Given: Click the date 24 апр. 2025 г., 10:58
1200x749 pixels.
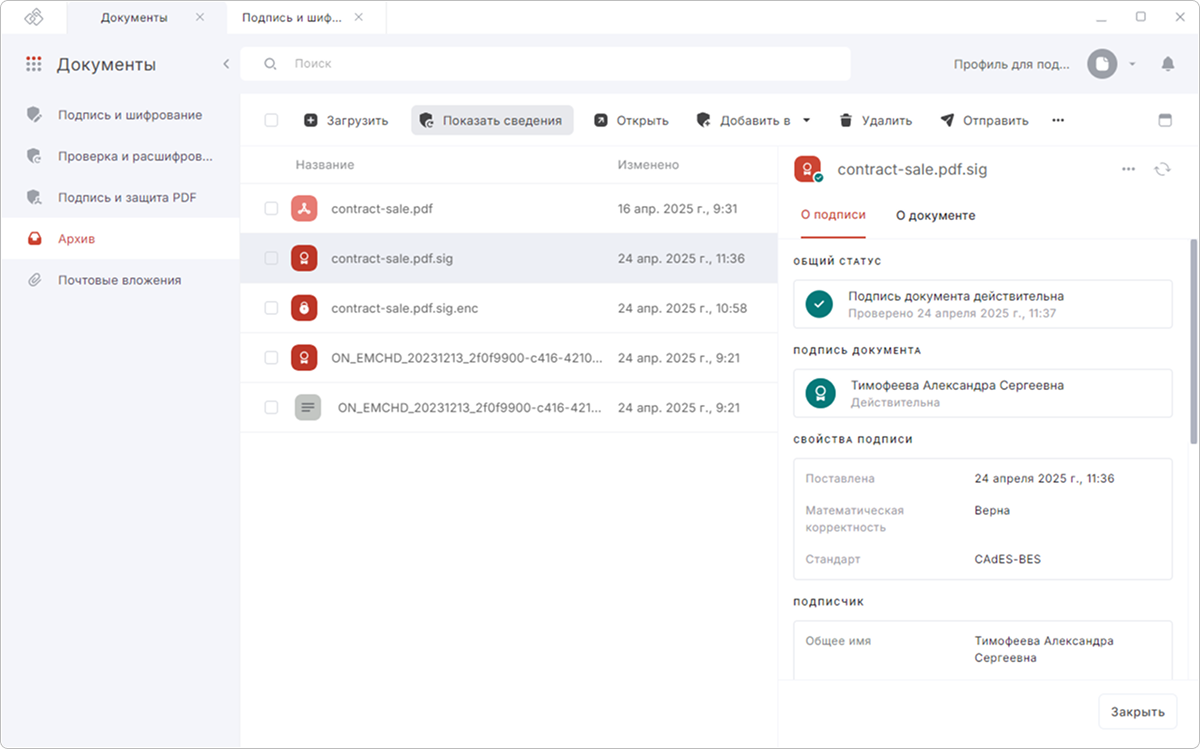Looking at the screenshot, I should click(x=682, y=308).
